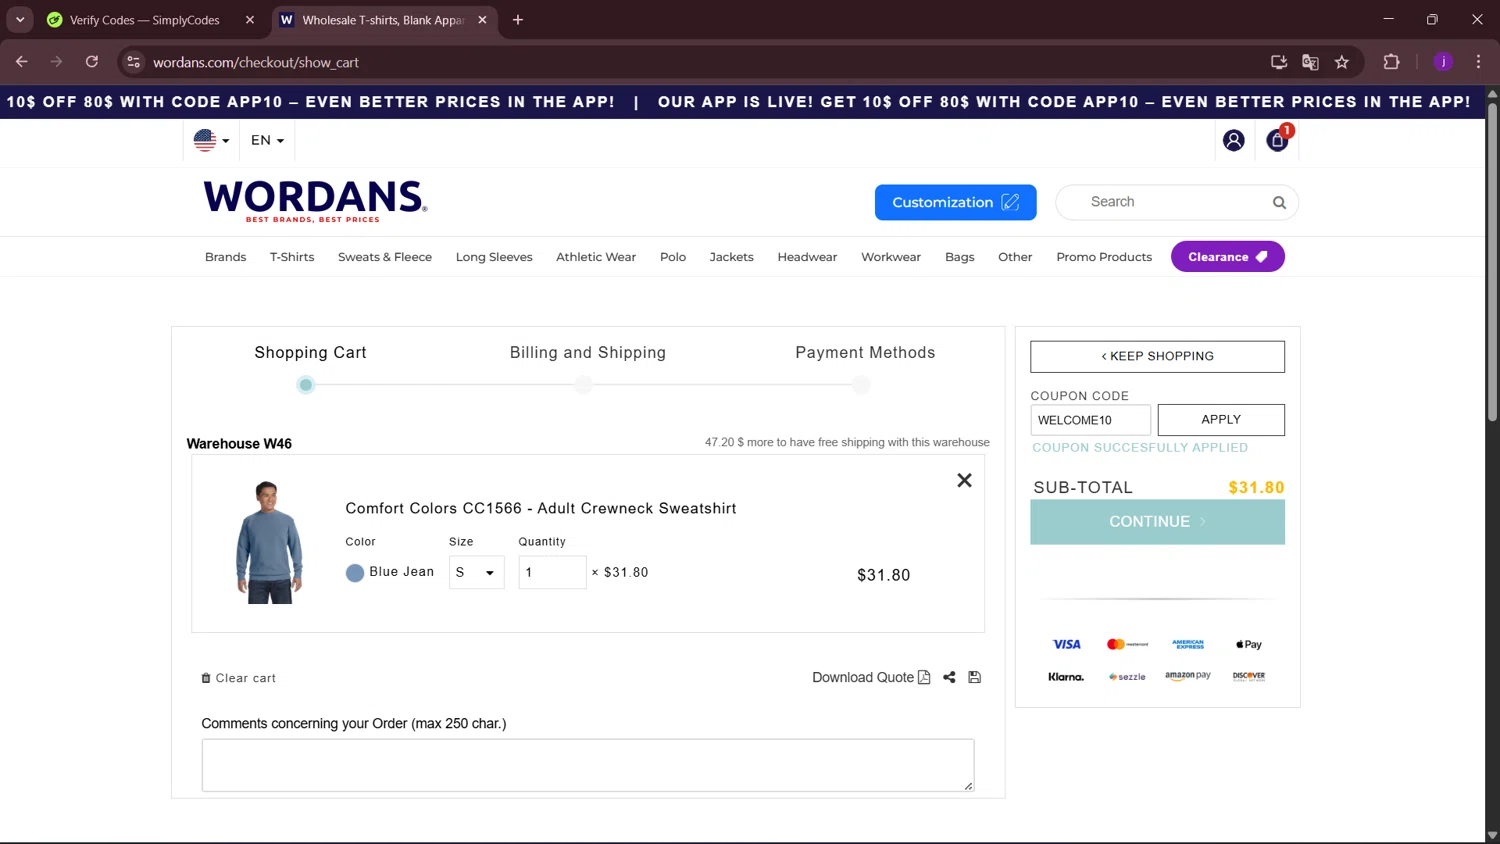Click the Blue Jean color swatch
The width and height of the screenshot is (1500, 844).
tap(355, 573)
